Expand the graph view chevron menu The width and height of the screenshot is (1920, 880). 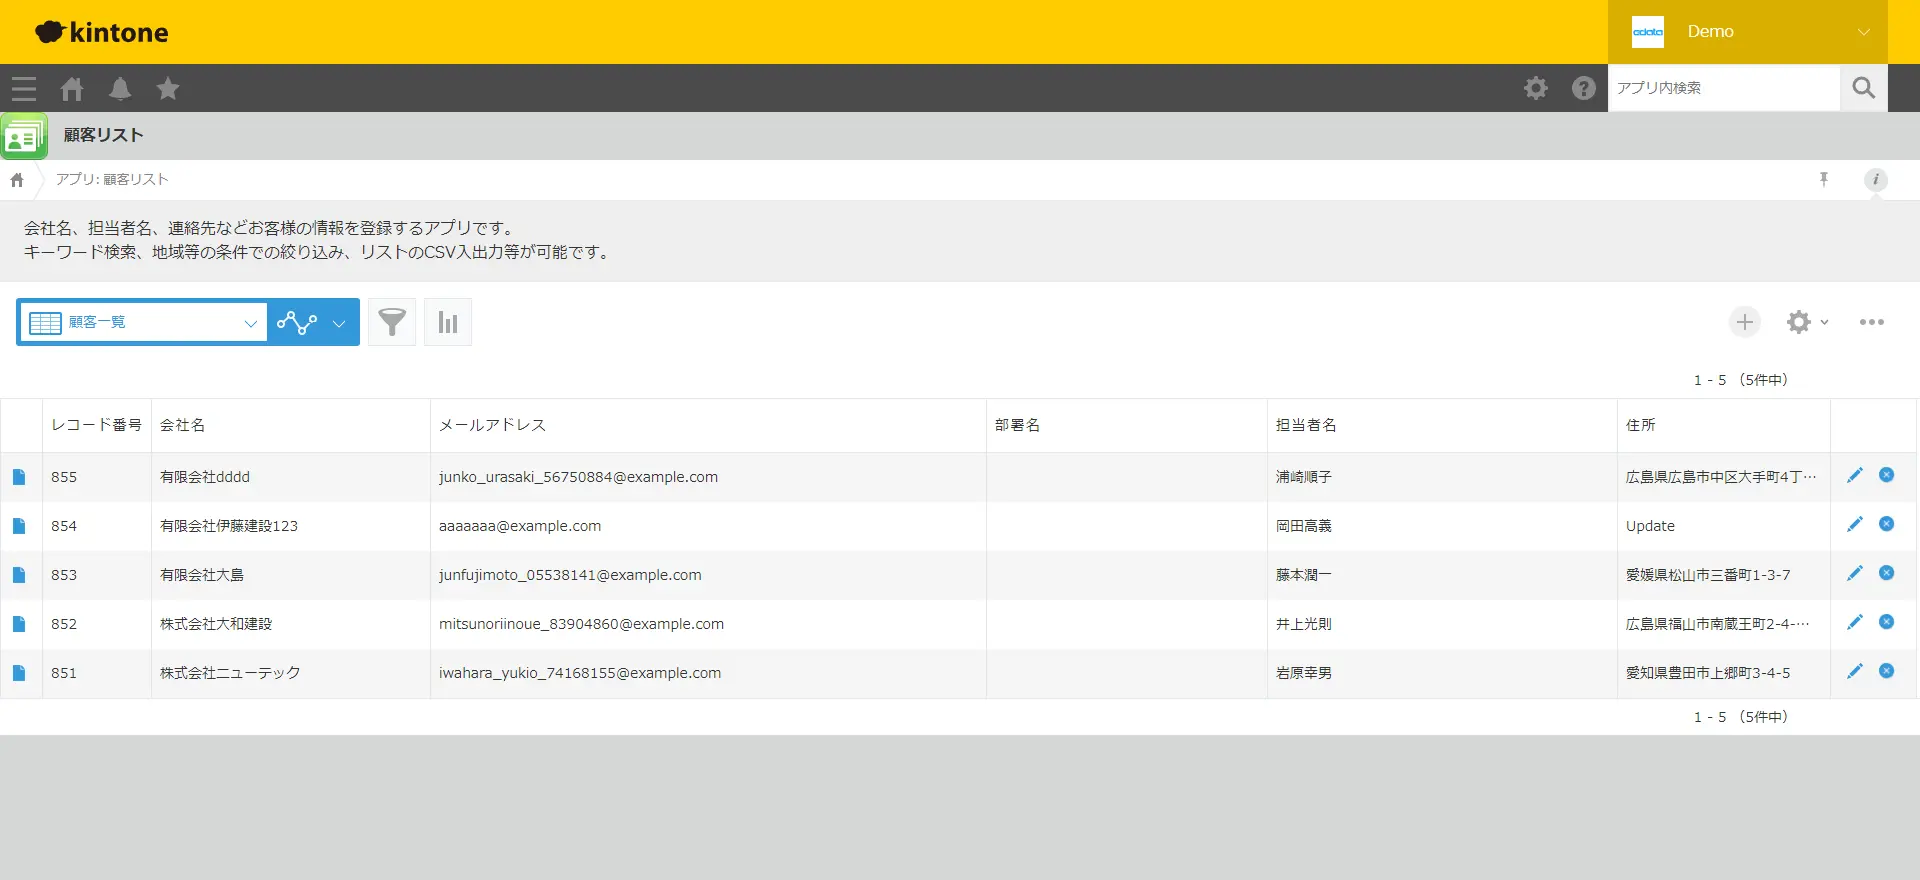coord(339,323)
